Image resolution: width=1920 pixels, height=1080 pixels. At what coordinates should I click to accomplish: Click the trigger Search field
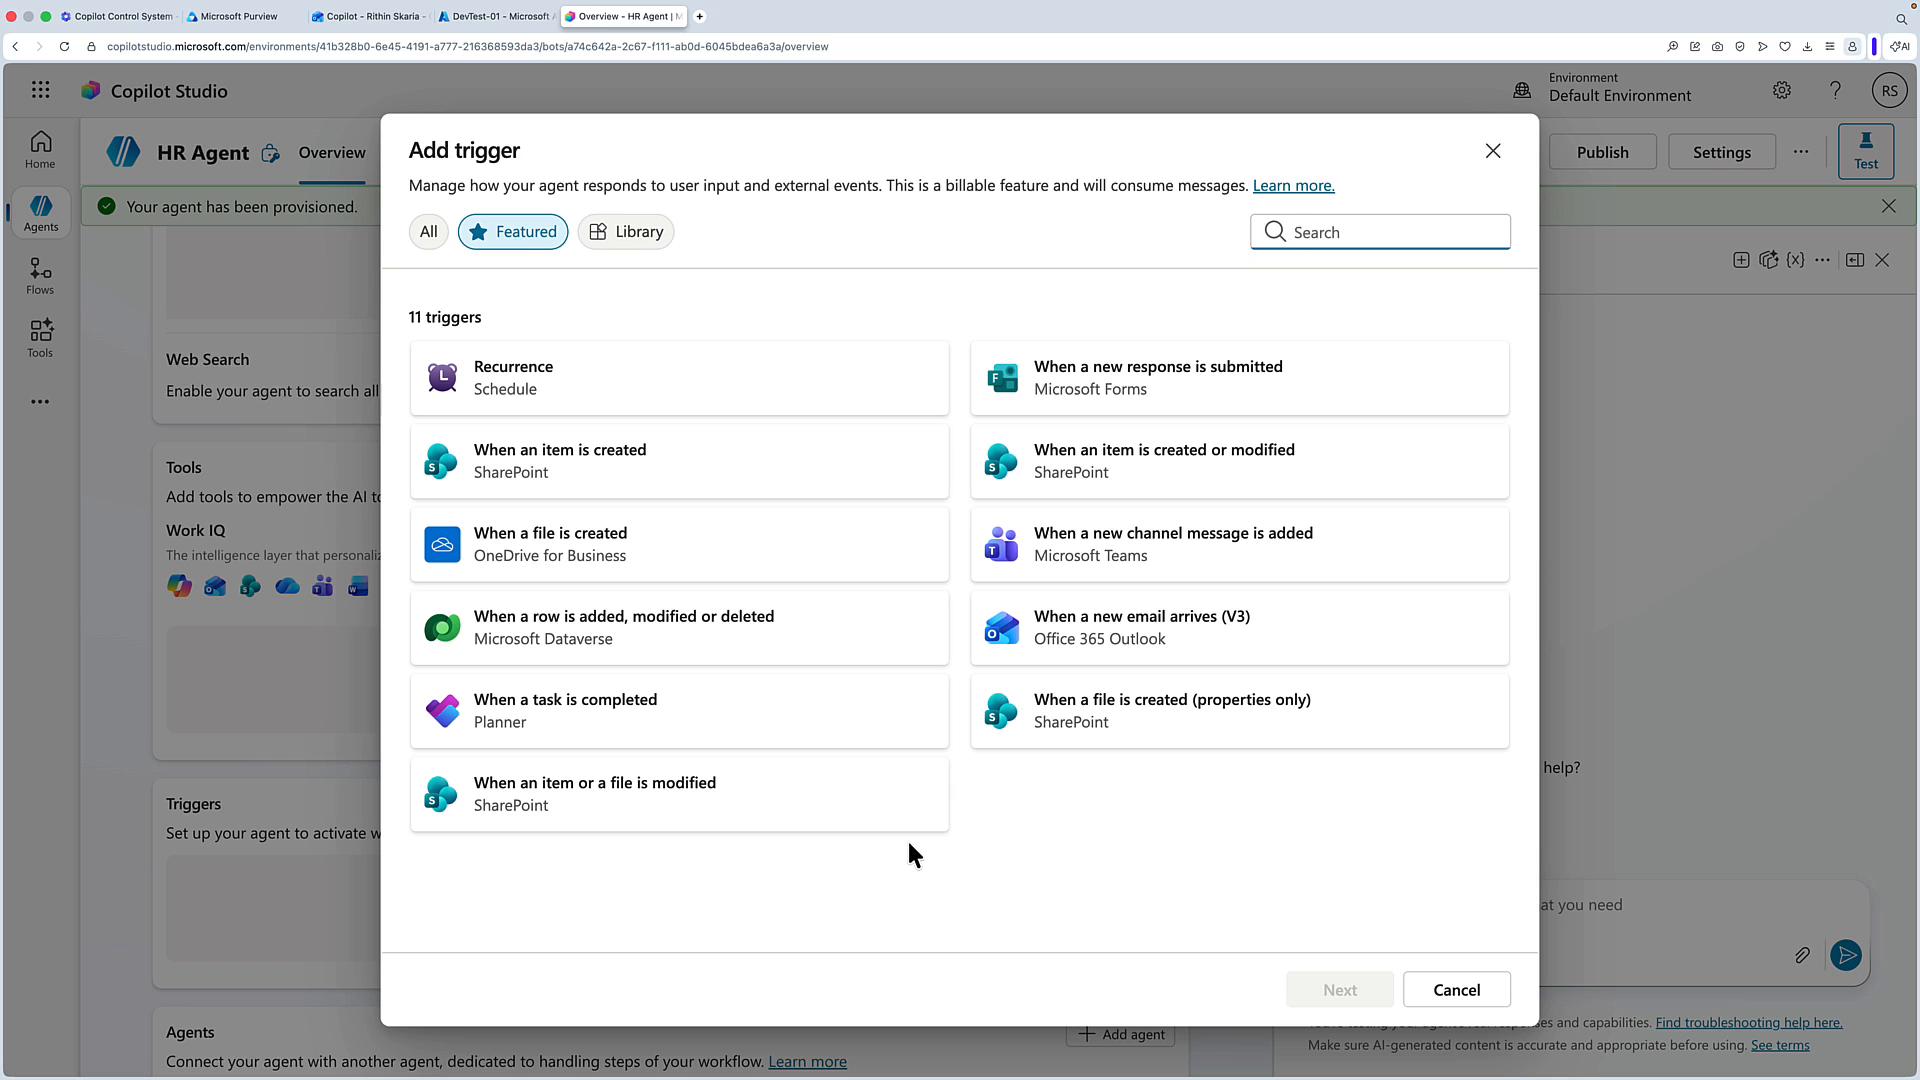coord(1380,232)
